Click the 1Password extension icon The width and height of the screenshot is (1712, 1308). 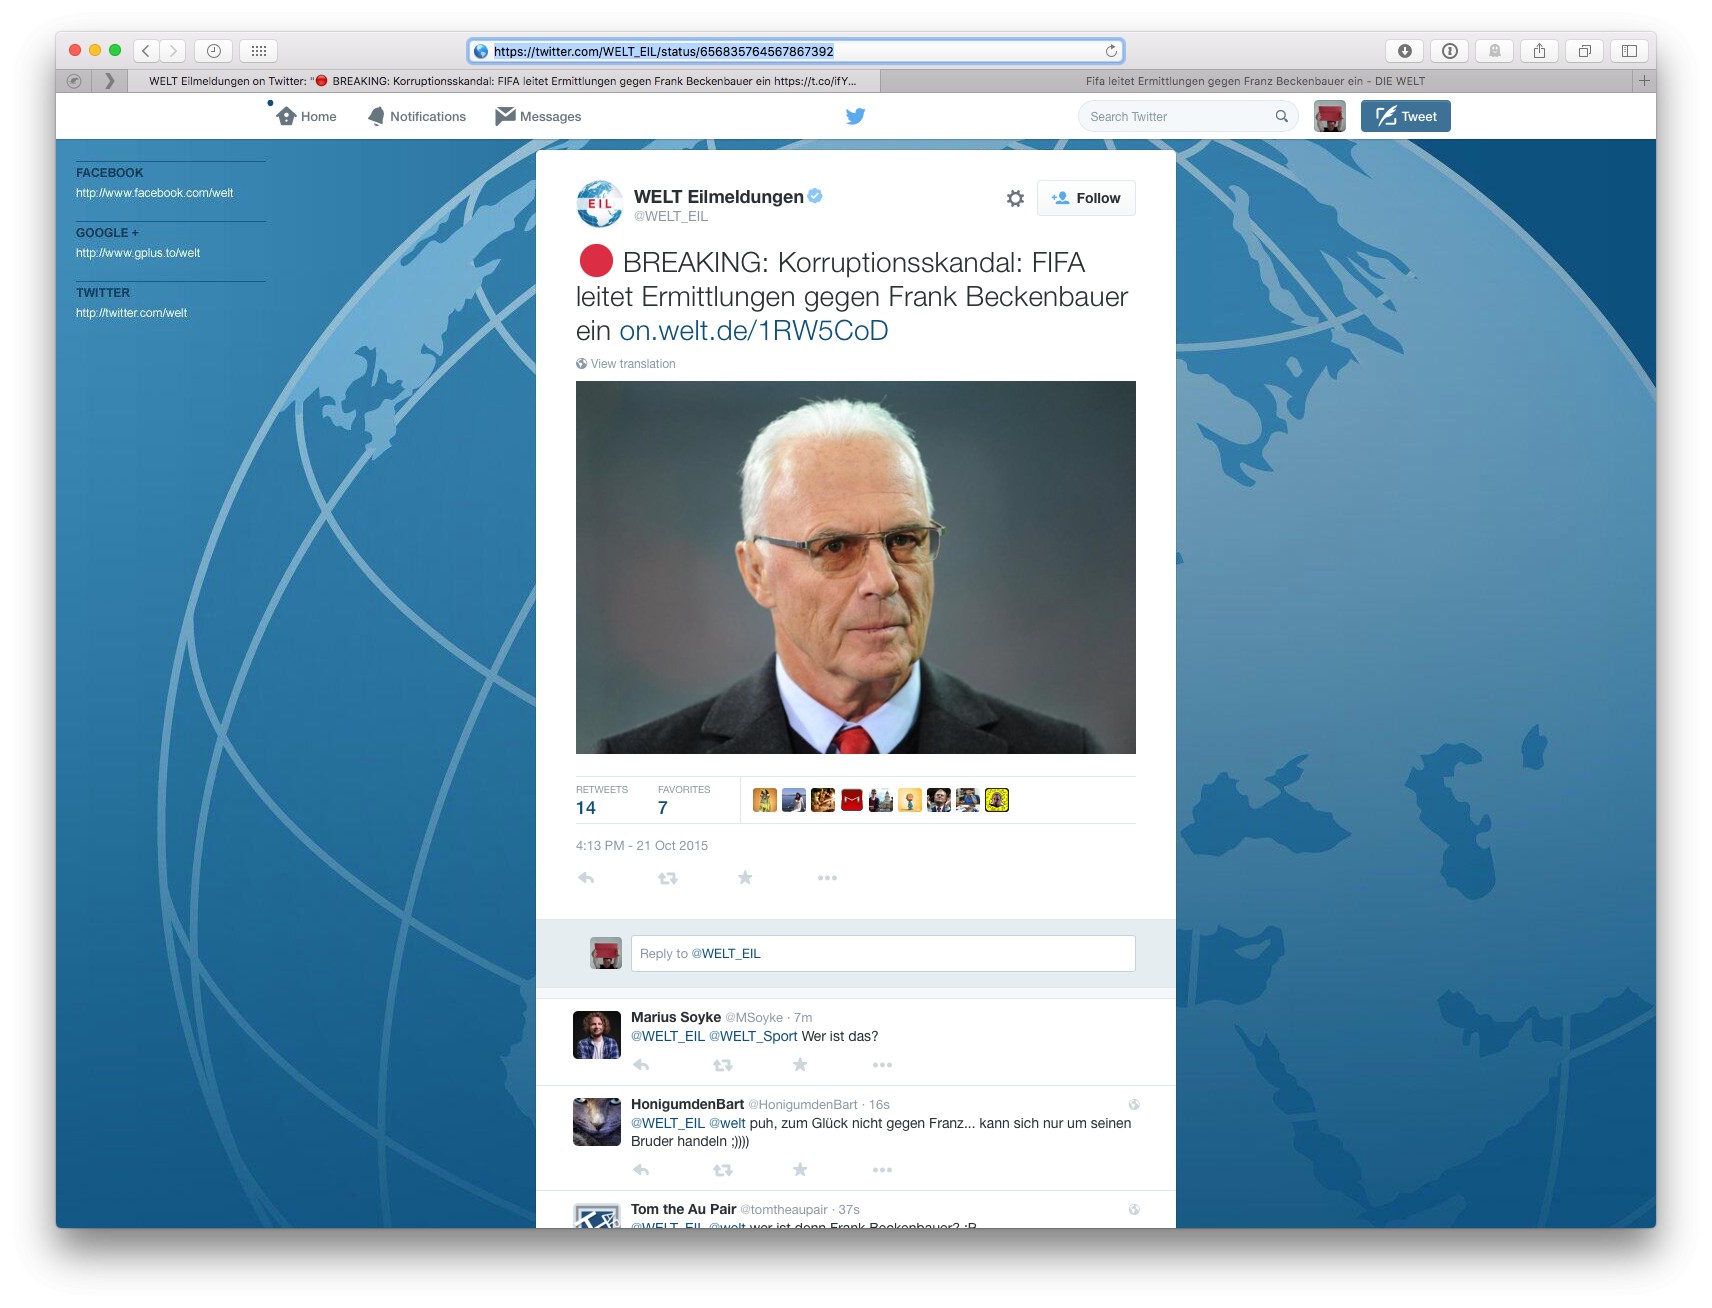point(1449,51)
